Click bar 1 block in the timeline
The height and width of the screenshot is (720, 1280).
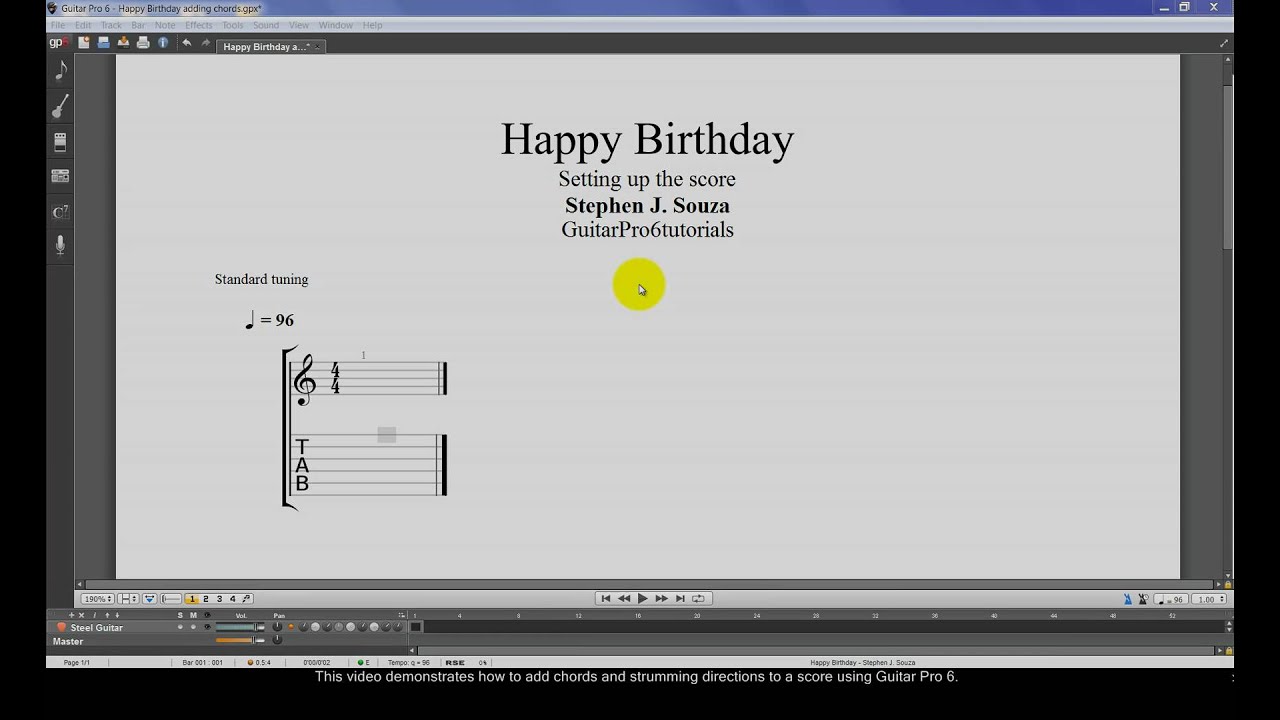[416, 627]
